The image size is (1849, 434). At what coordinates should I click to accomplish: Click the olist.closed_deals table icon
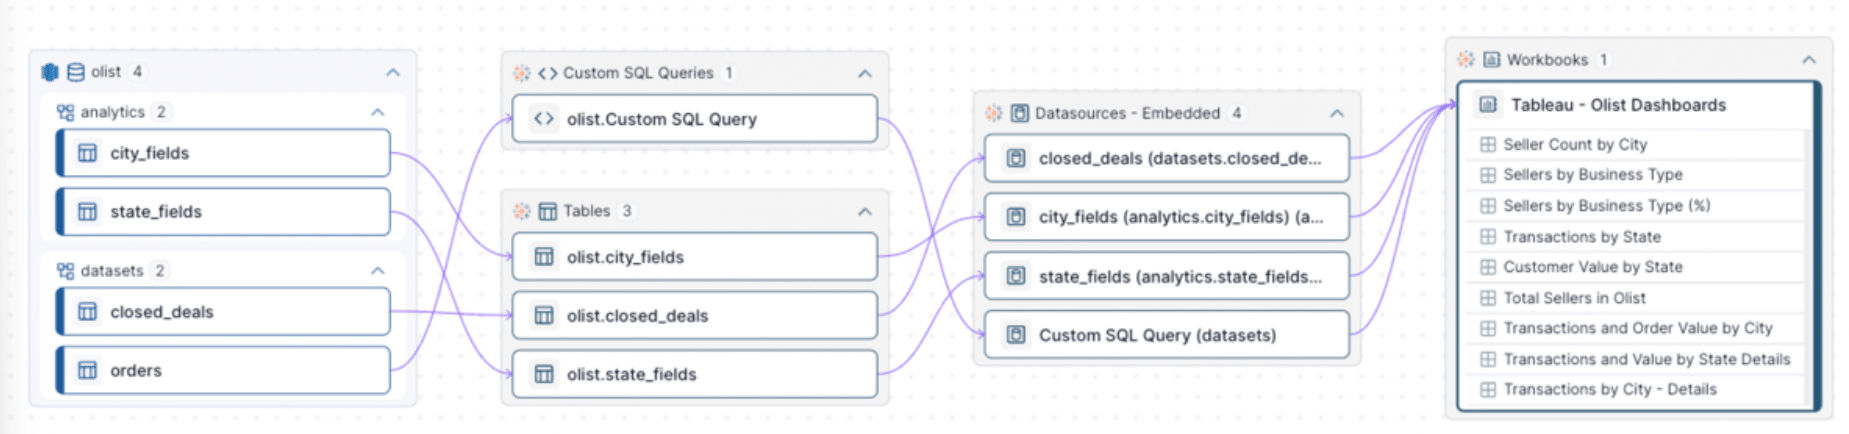(x=544, y=316)
